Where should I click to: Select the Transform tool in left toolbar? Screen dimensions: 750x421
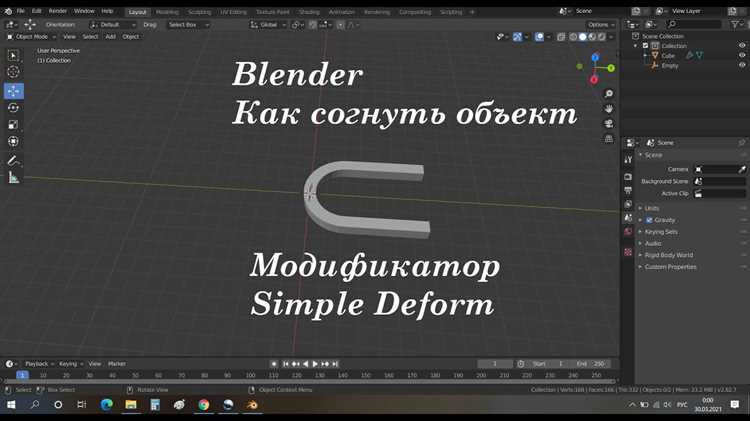pyautogui.click(x=13, y=142)
